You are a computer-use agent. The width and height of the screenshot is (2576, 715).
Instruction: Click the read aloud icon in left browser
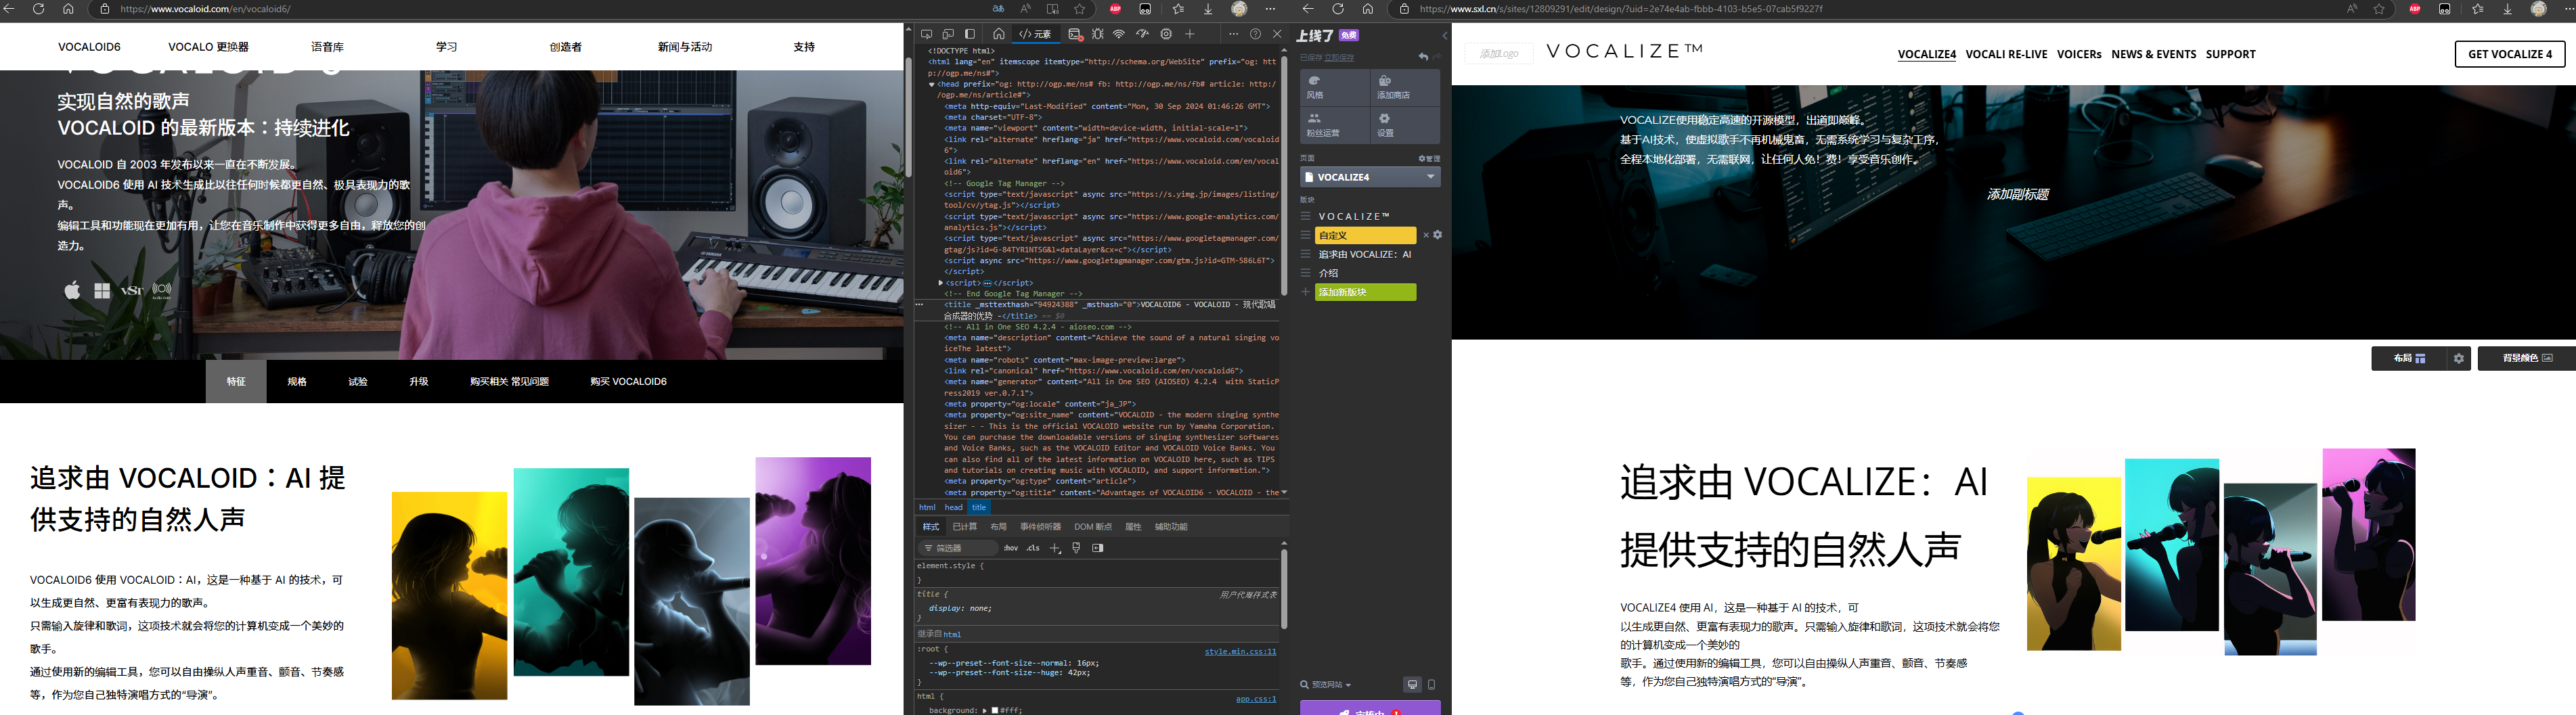point(1026,9)
